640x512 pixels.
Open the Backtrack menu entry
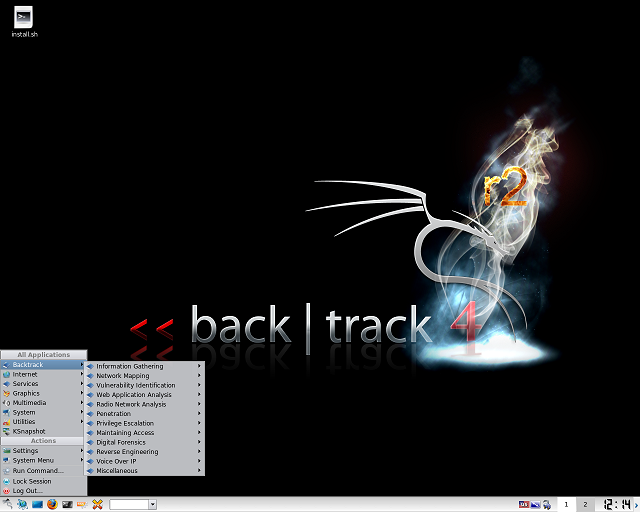[x=43, y=365]
